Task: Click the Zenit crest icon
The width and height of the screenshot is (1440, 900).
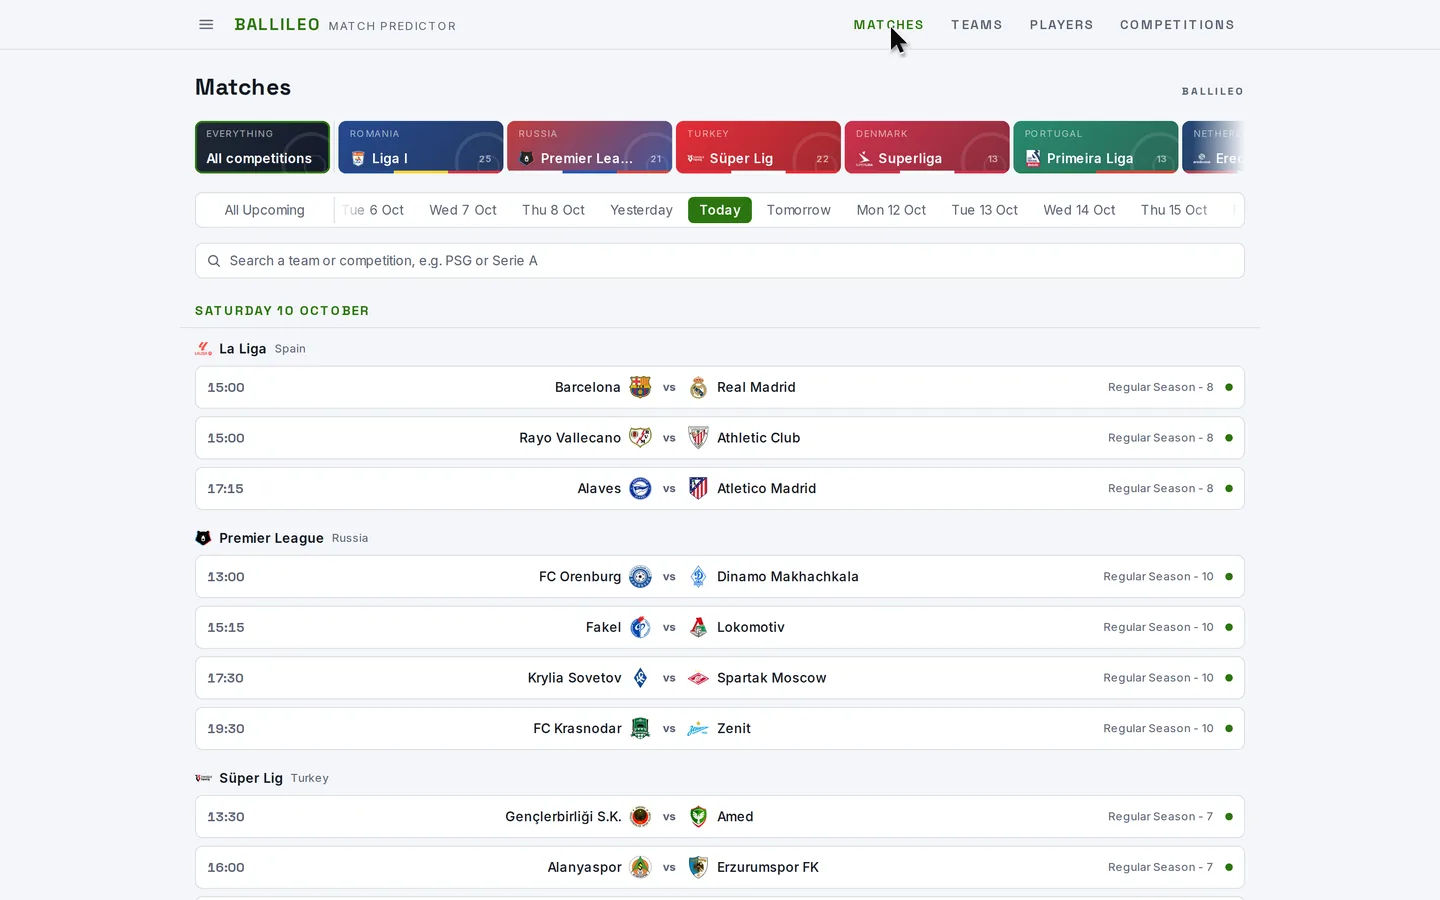Action: 698,728
